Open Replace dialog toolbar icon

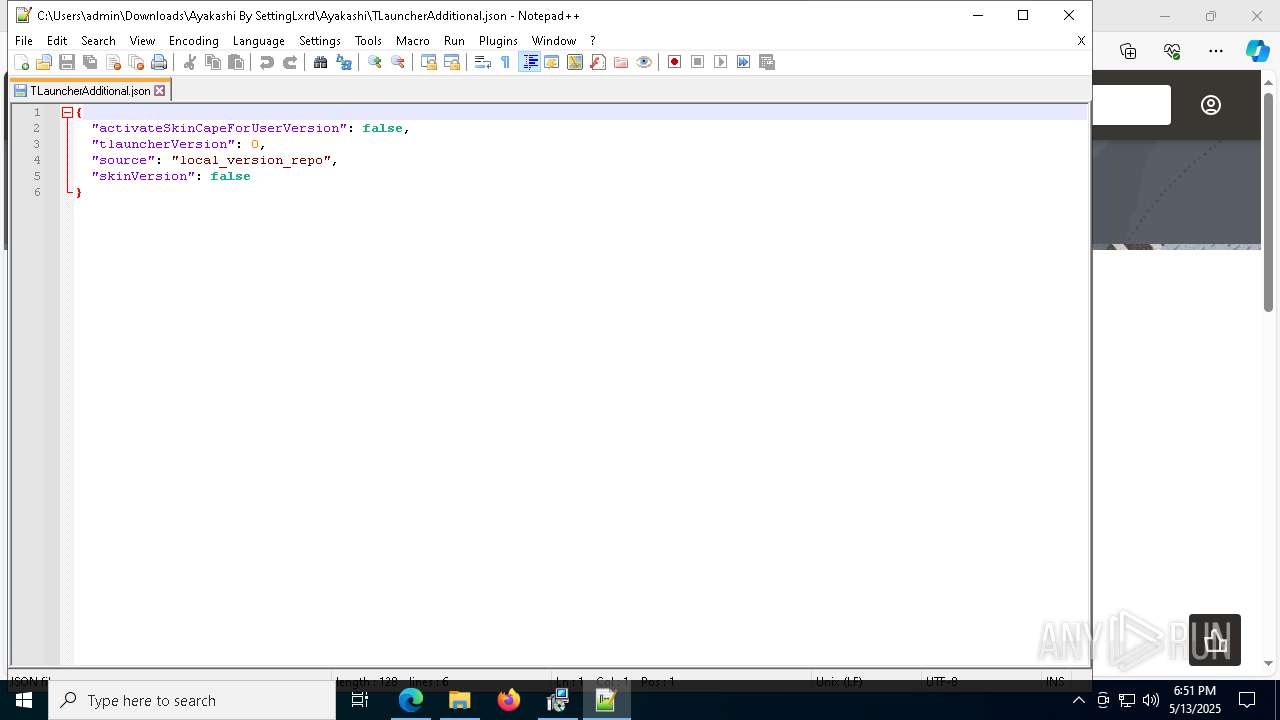tap(344, 62)
